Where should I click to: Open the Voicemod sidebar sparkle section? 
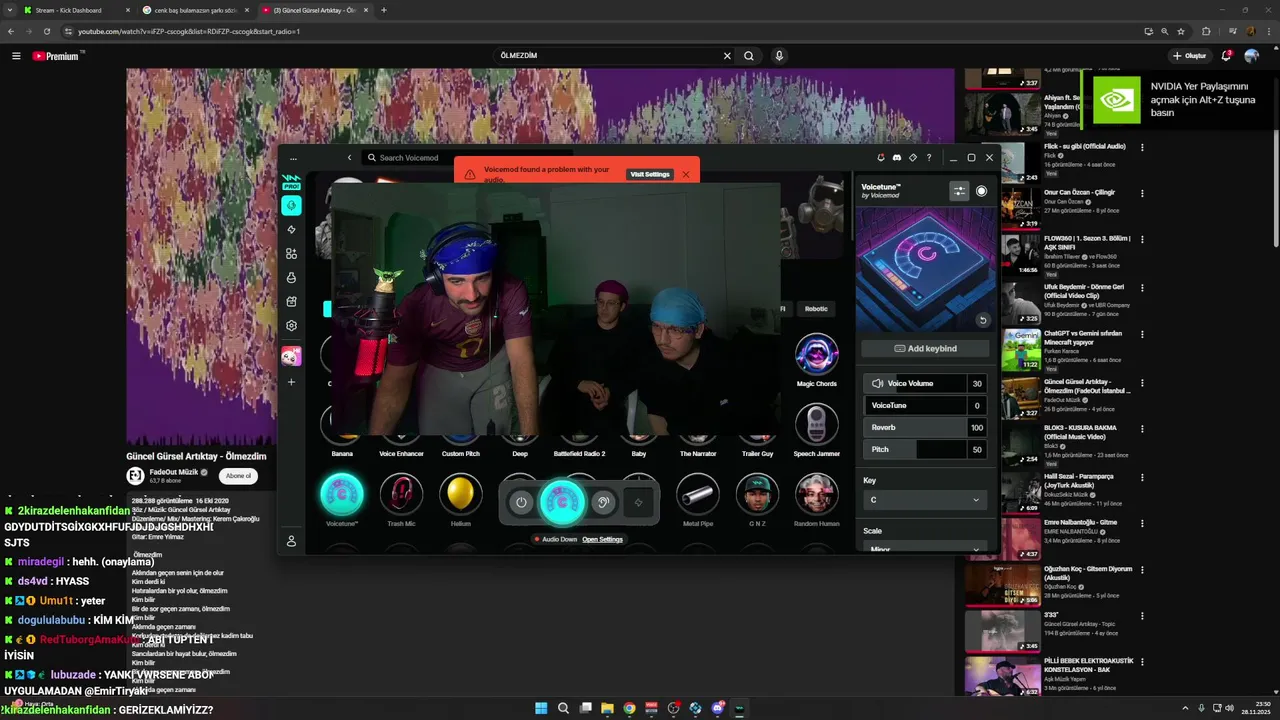291,230
